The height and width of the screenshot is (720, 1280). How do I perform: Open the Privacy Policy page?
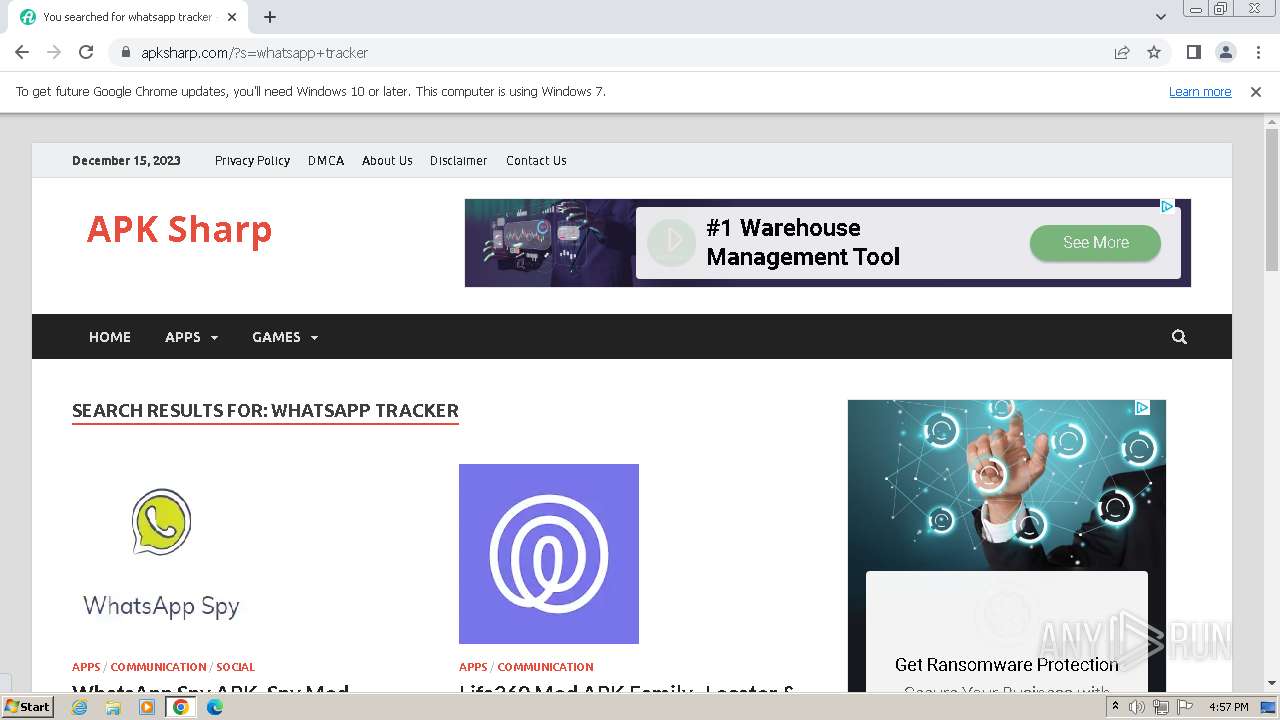point(252,160)
